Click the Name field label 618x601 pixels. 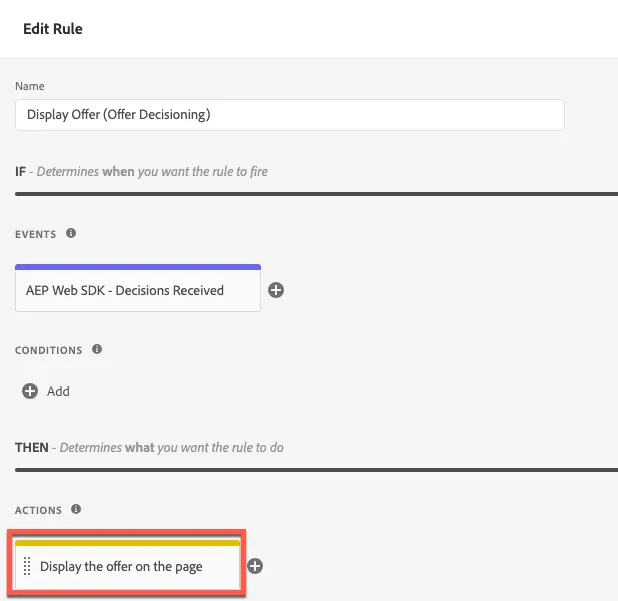click(x=30, y=86)
